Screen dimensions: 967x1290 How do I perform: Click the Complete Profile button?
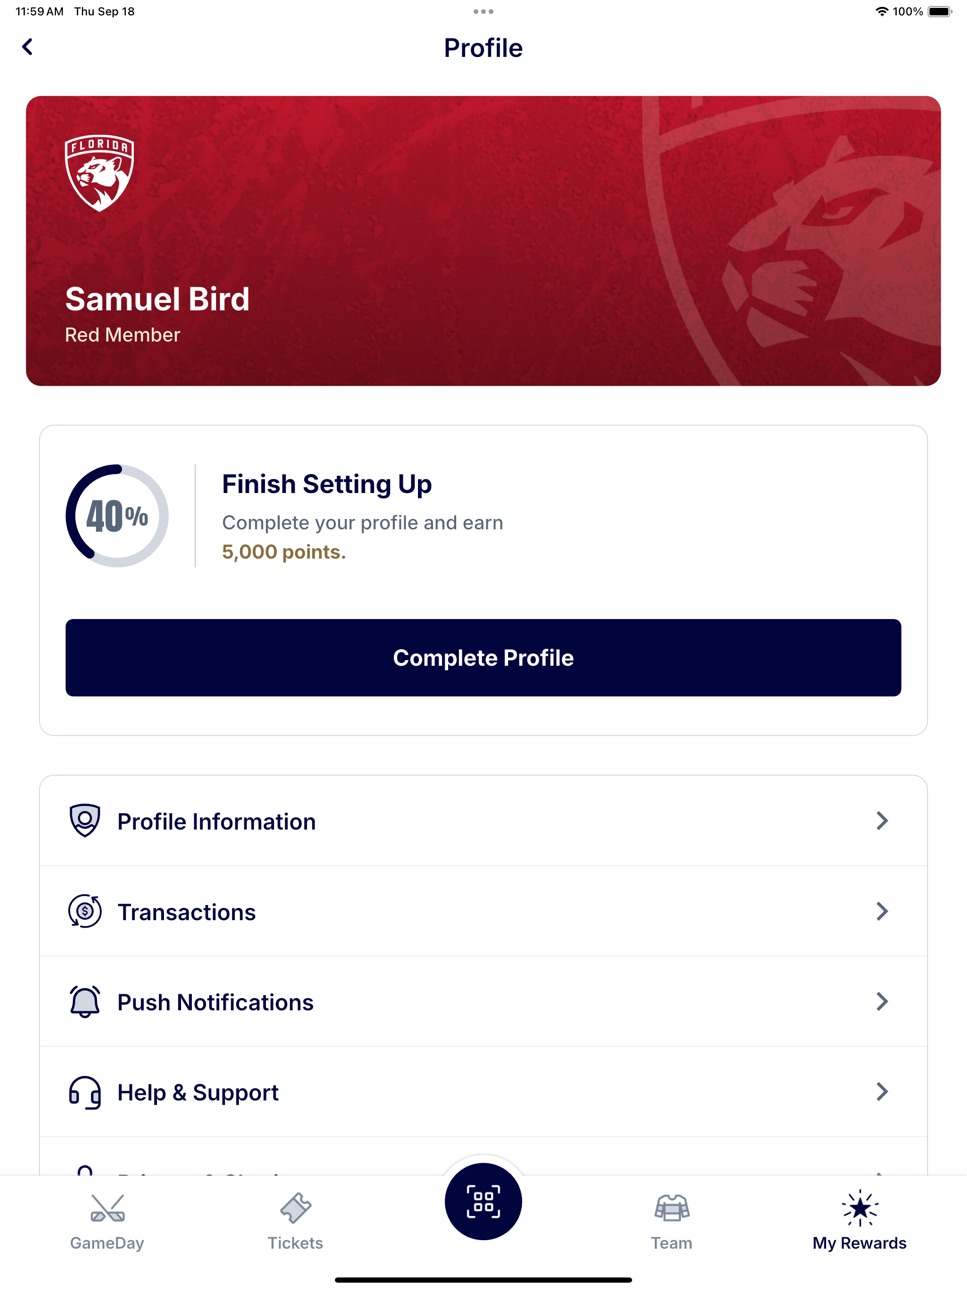pos(483,658)
